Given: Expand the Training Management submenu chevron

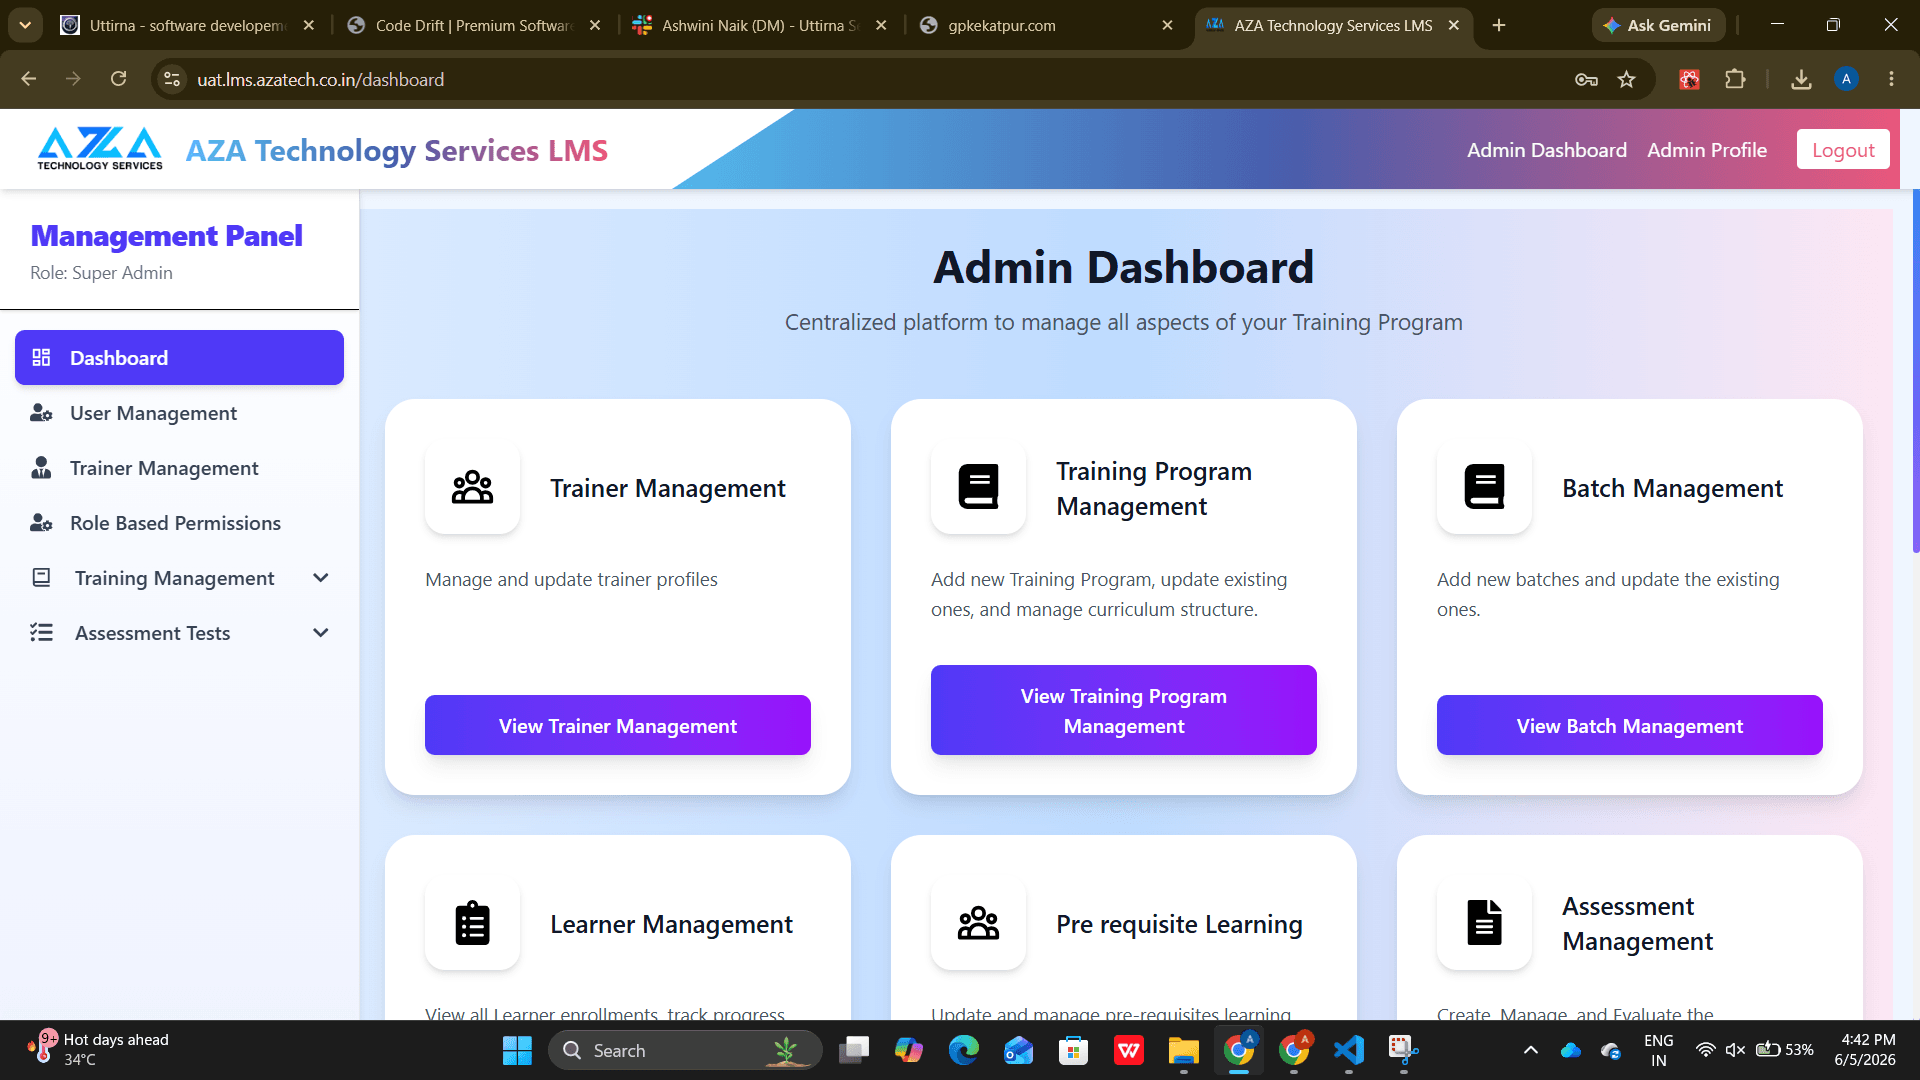Looking at the screenshot, I should click(321, 578).
